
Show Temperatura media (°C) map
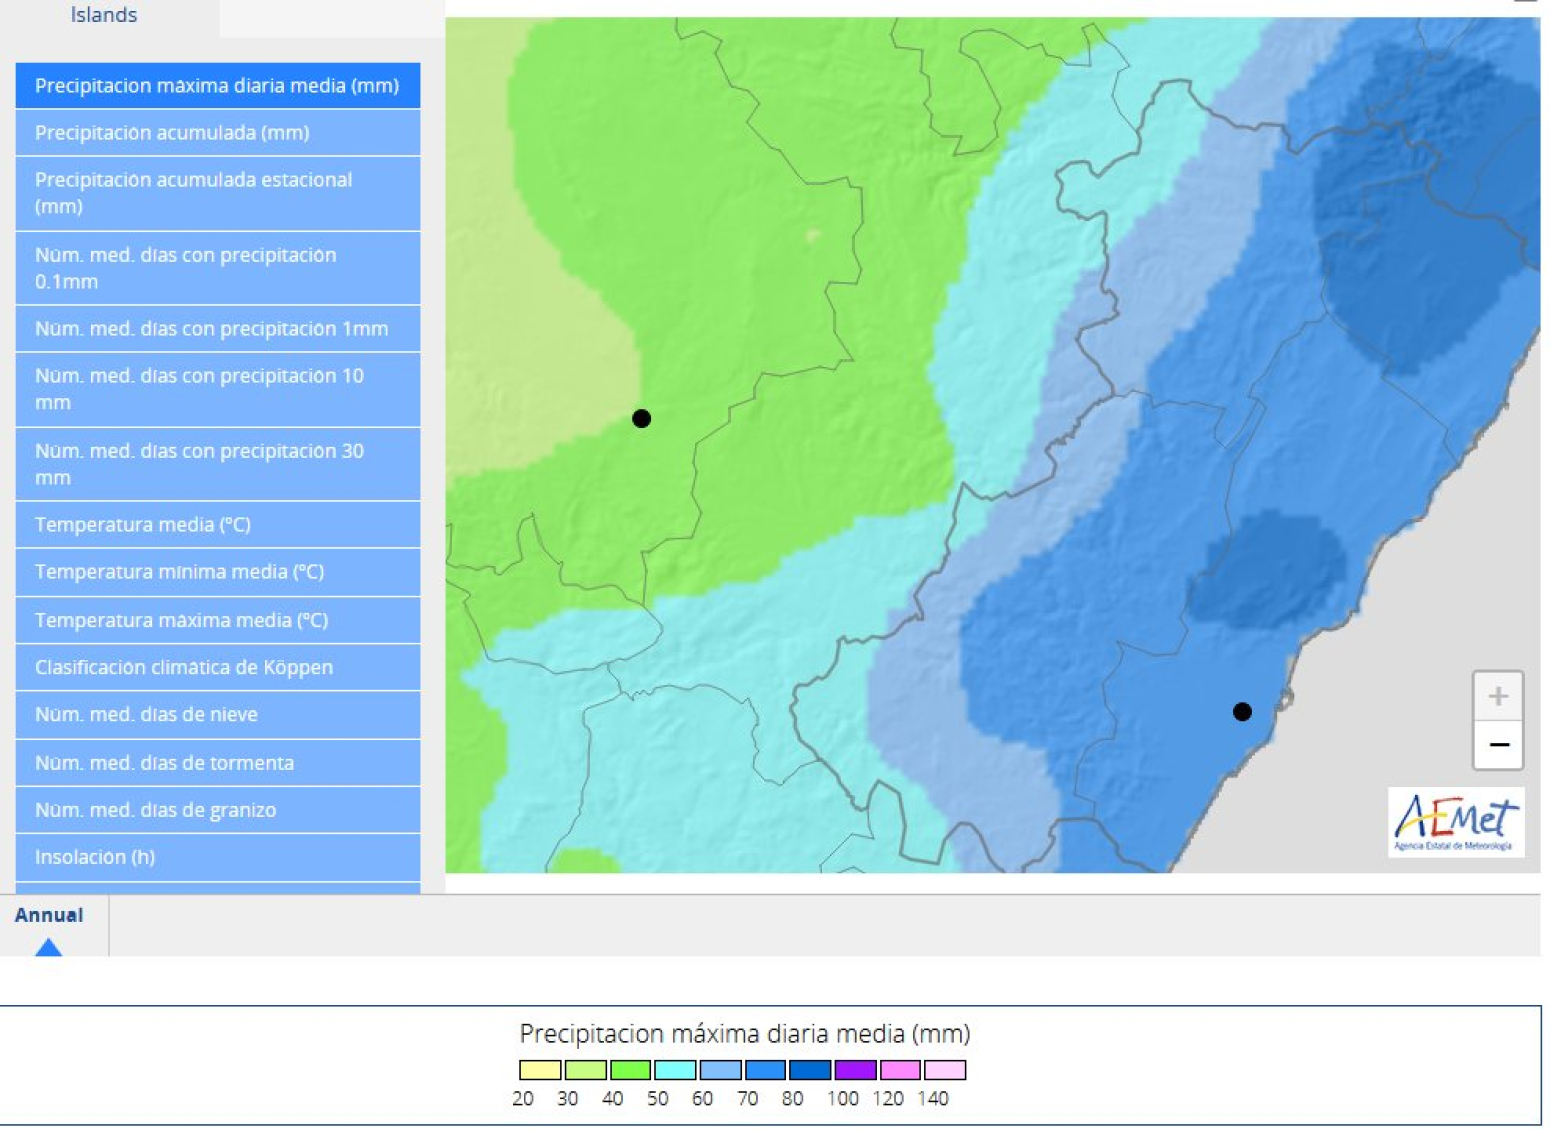click(x=218, y=525)
